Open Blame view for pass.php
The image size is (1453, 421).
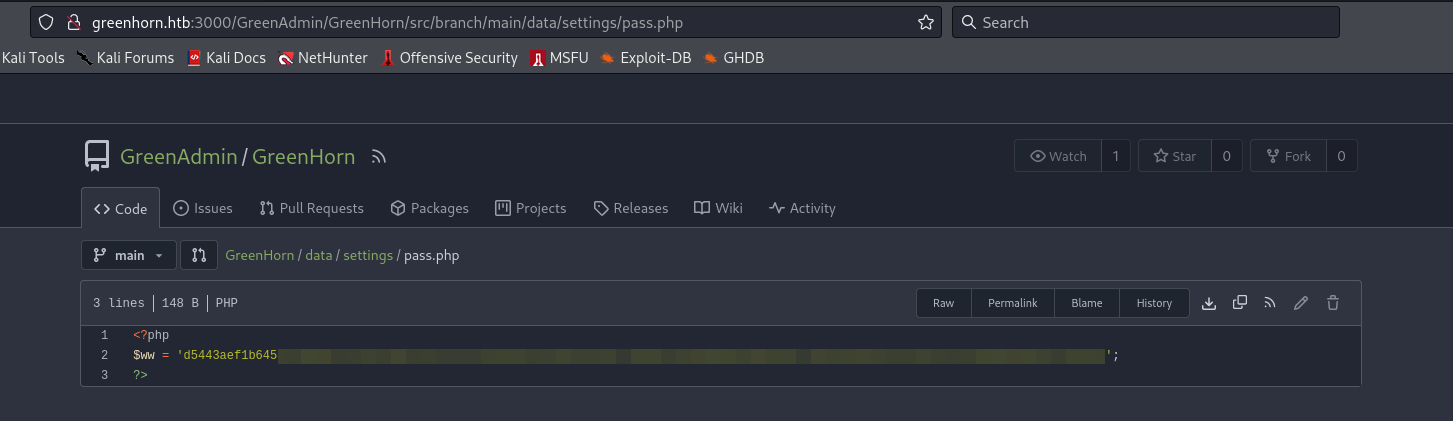[1086, 303]
